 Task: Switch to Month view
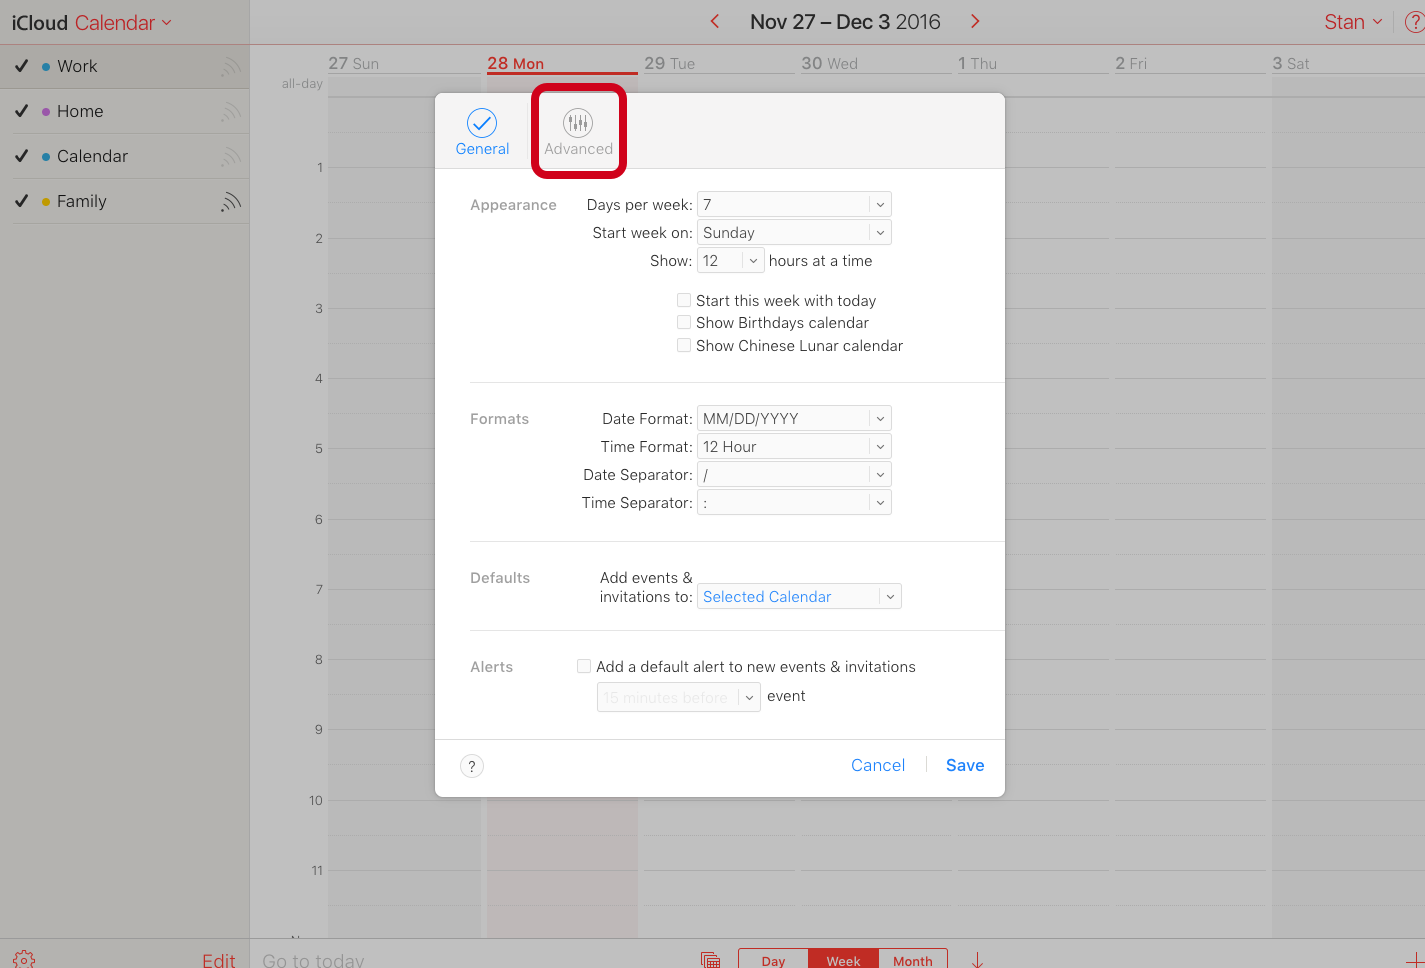pos(911,959)
